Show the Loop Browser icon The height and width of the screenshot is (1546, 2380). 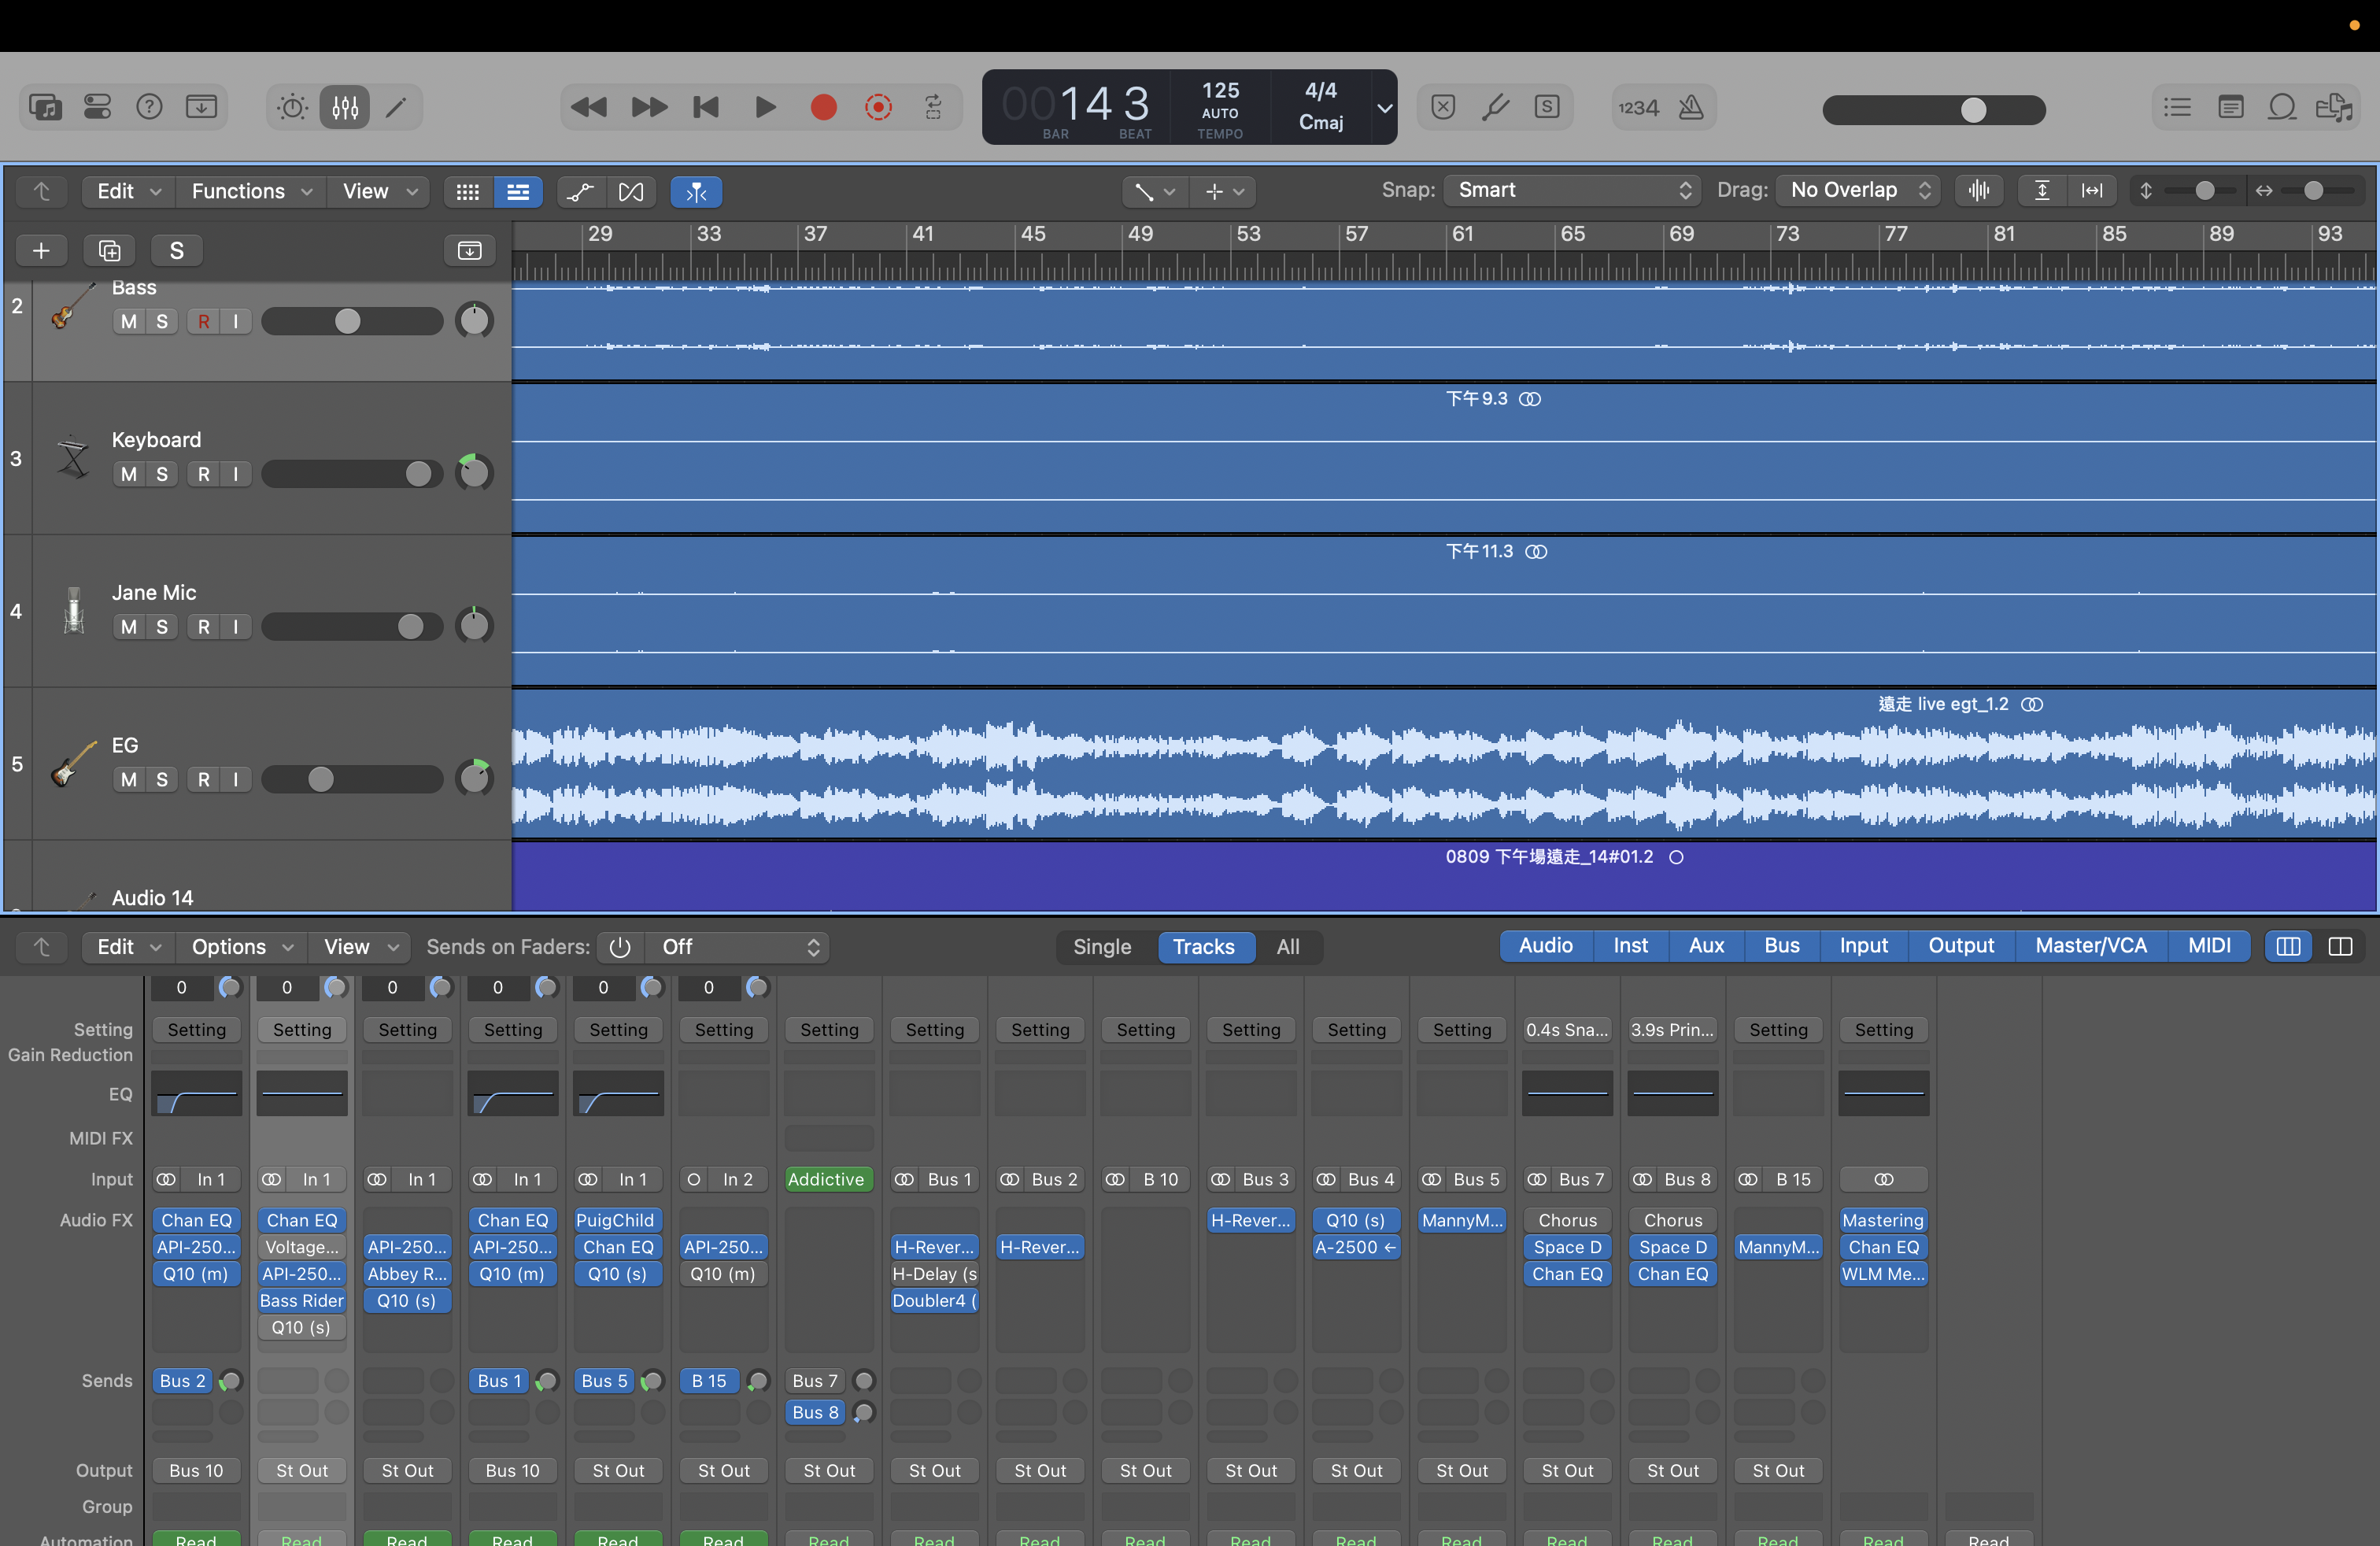(2282, 107)
